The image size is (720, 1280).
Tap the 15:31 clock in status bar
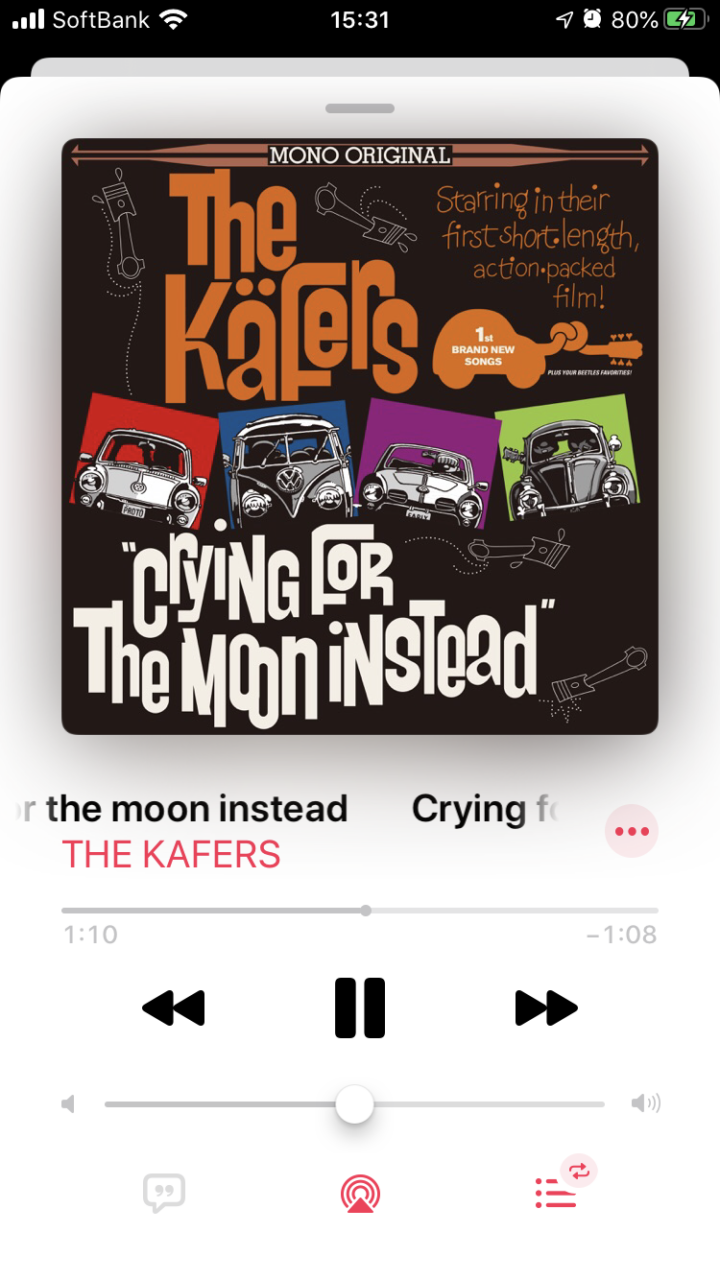pyautogui.click(x=360, y=19)
